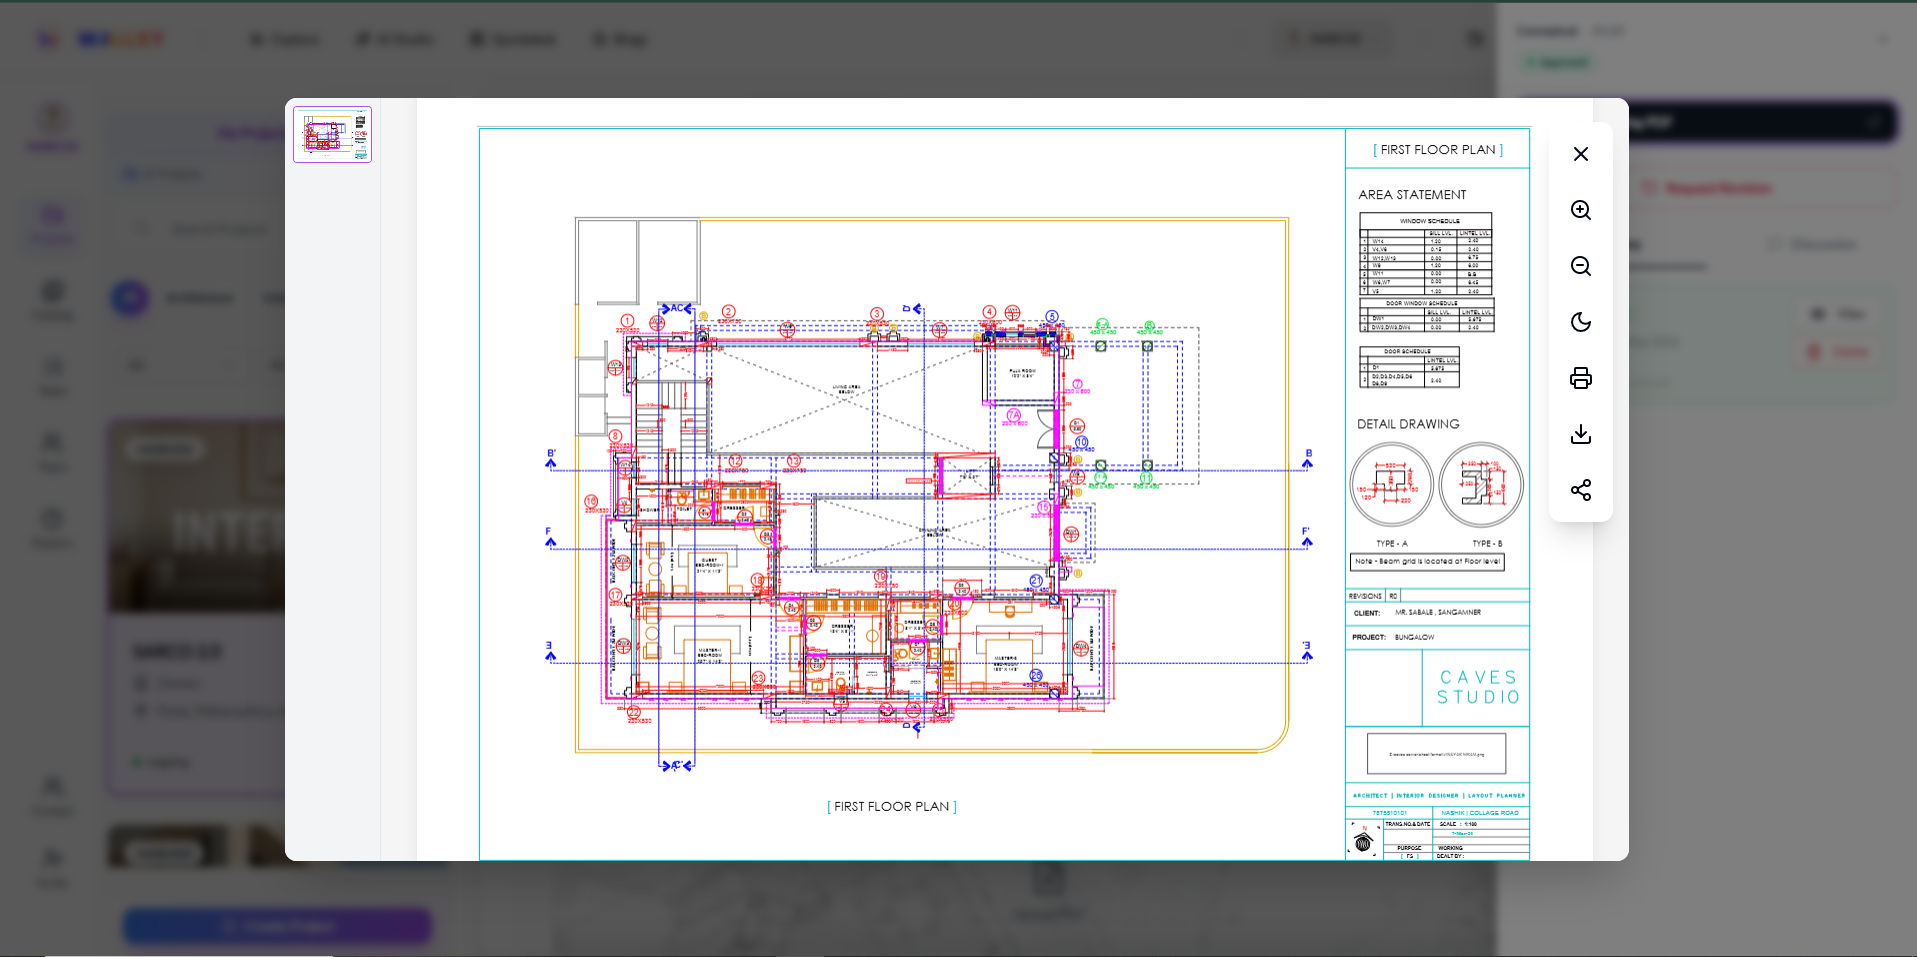Zoom out of the drawing
Image resolution: width=1917 pixels, height=957 pixels.
pyautogui.click(x=1580, y=266)
